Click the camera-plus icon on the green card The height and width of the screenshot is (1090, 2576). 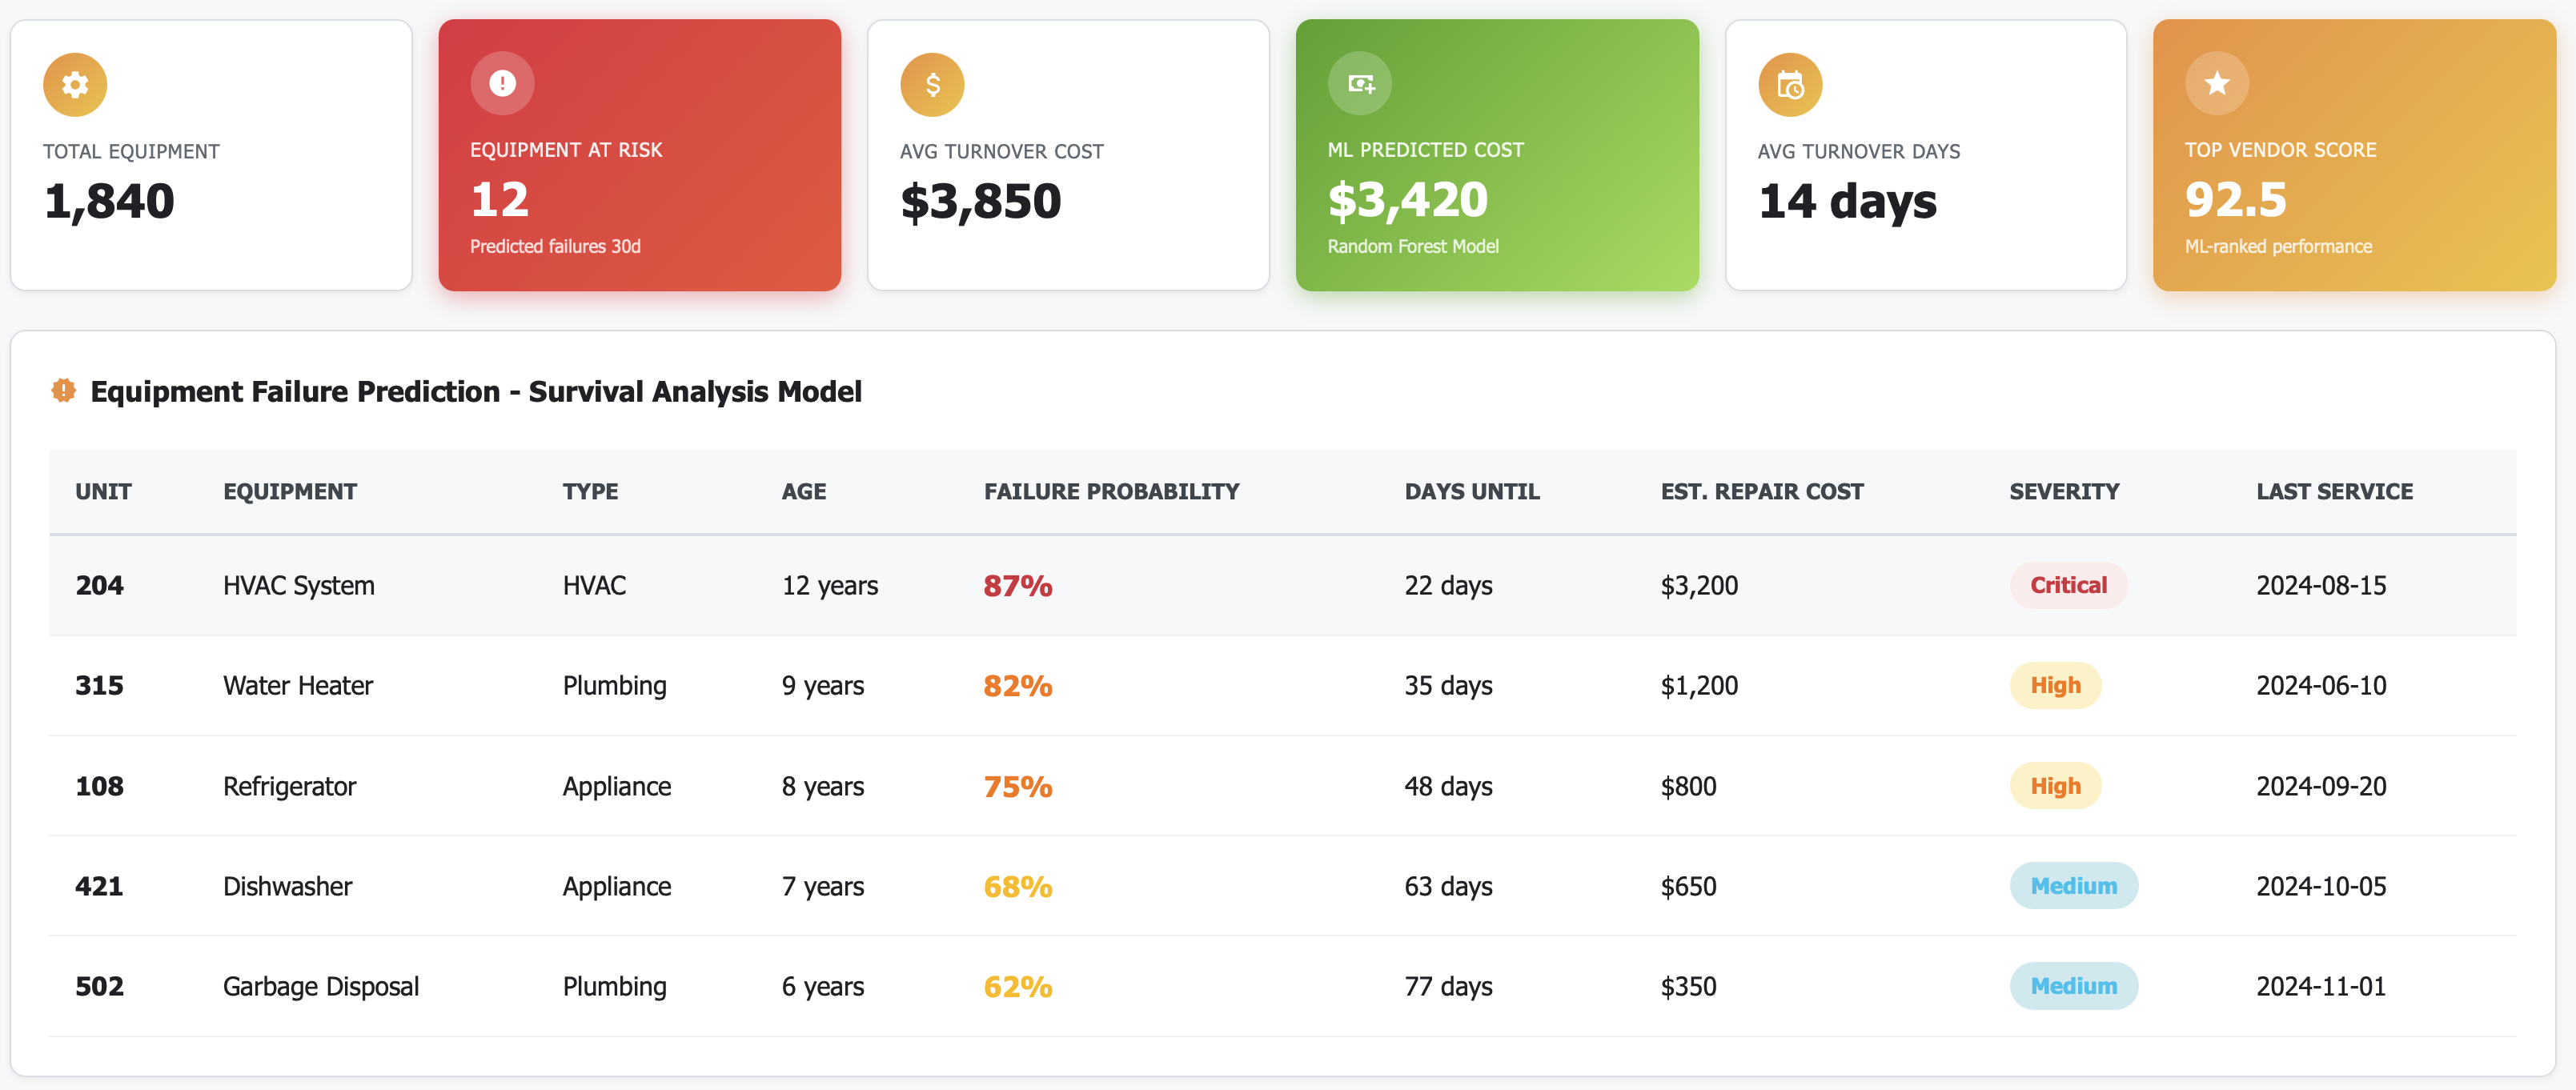click(x=1360, y=84)
